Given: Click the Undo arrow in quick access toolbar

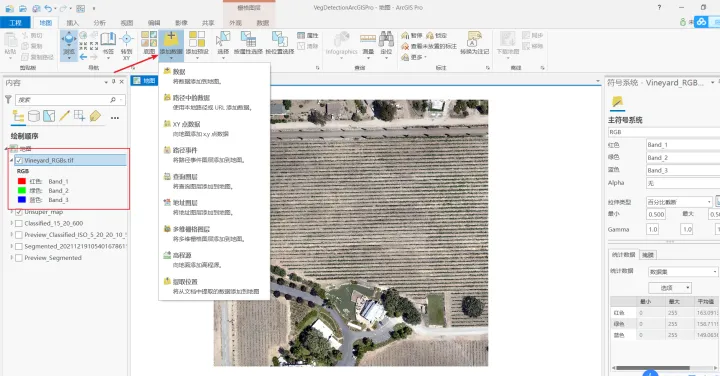Looking at the screenshot, I should point(48,8).
